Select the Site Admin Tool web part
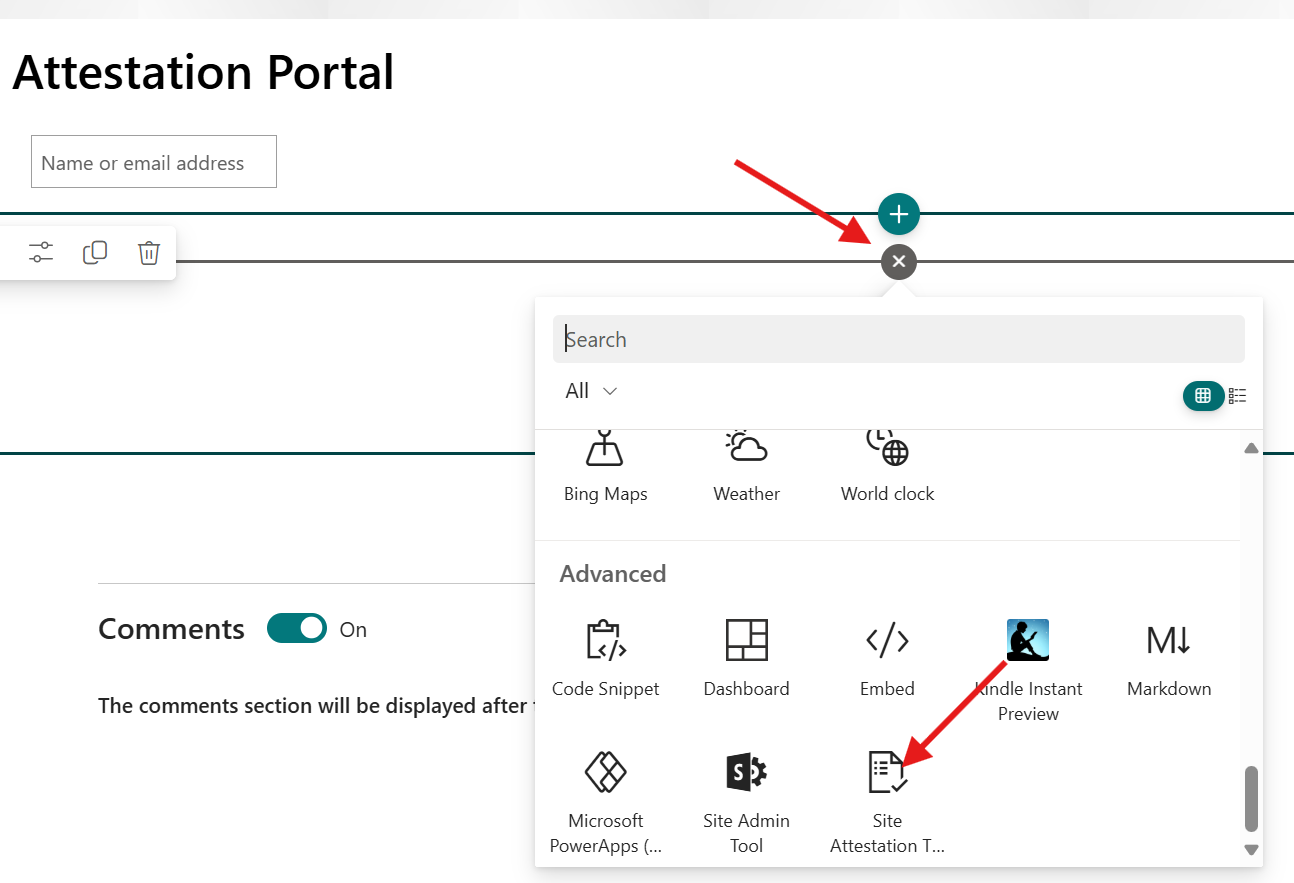 click(746, 802)
